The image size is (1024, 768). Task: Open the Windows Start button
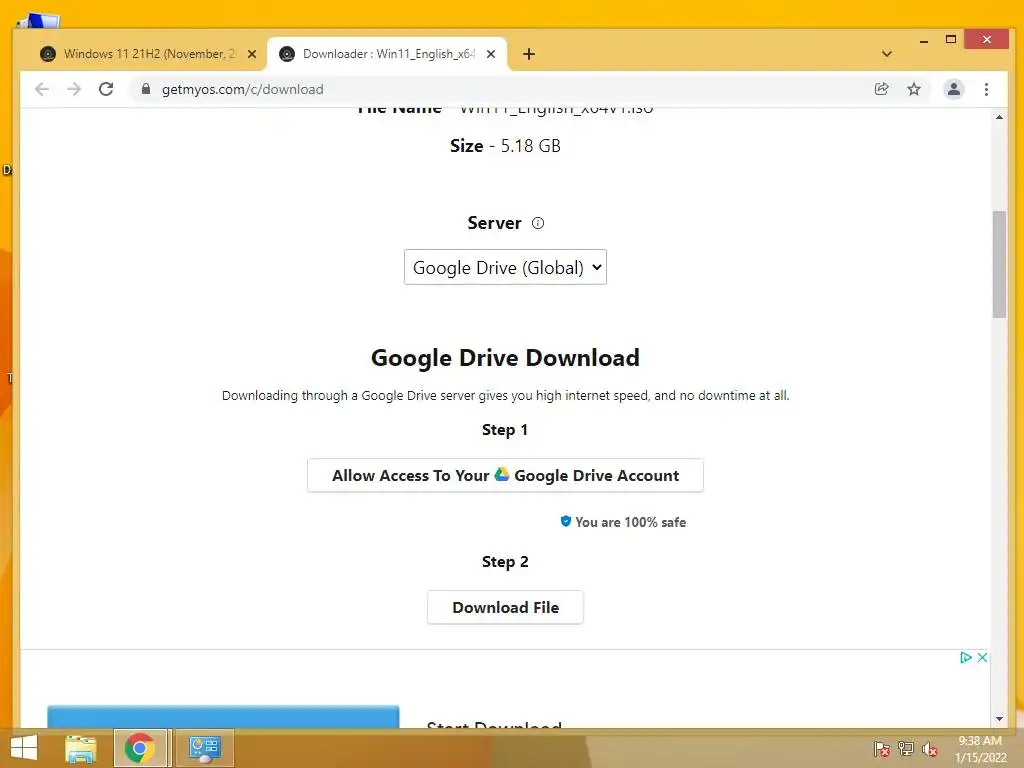[x=24, y=748]
